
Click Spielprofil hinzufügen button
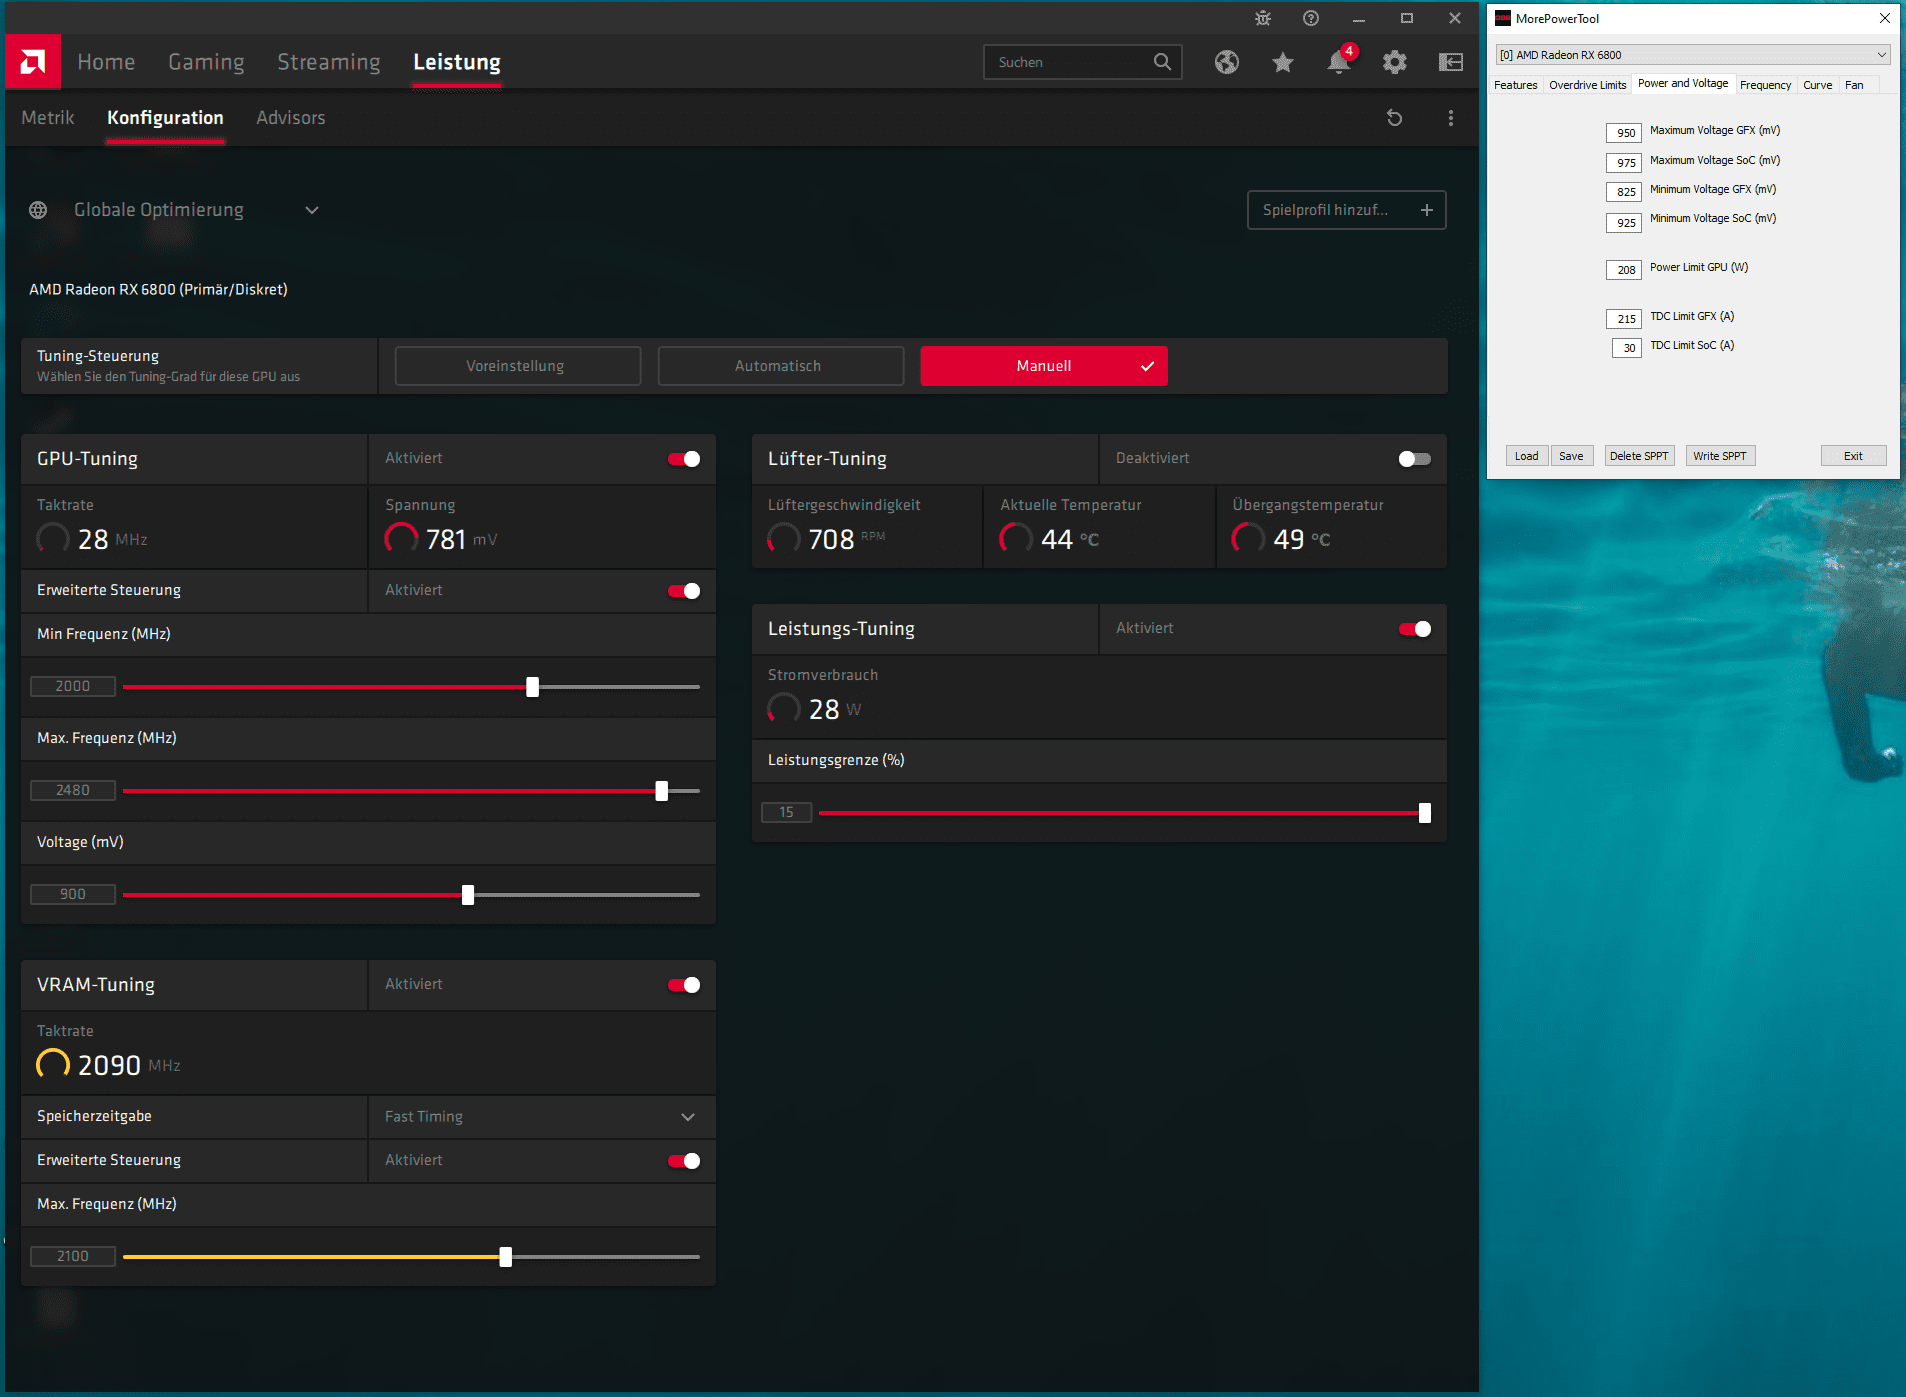pyautogui.click(x=1347, y=210)
